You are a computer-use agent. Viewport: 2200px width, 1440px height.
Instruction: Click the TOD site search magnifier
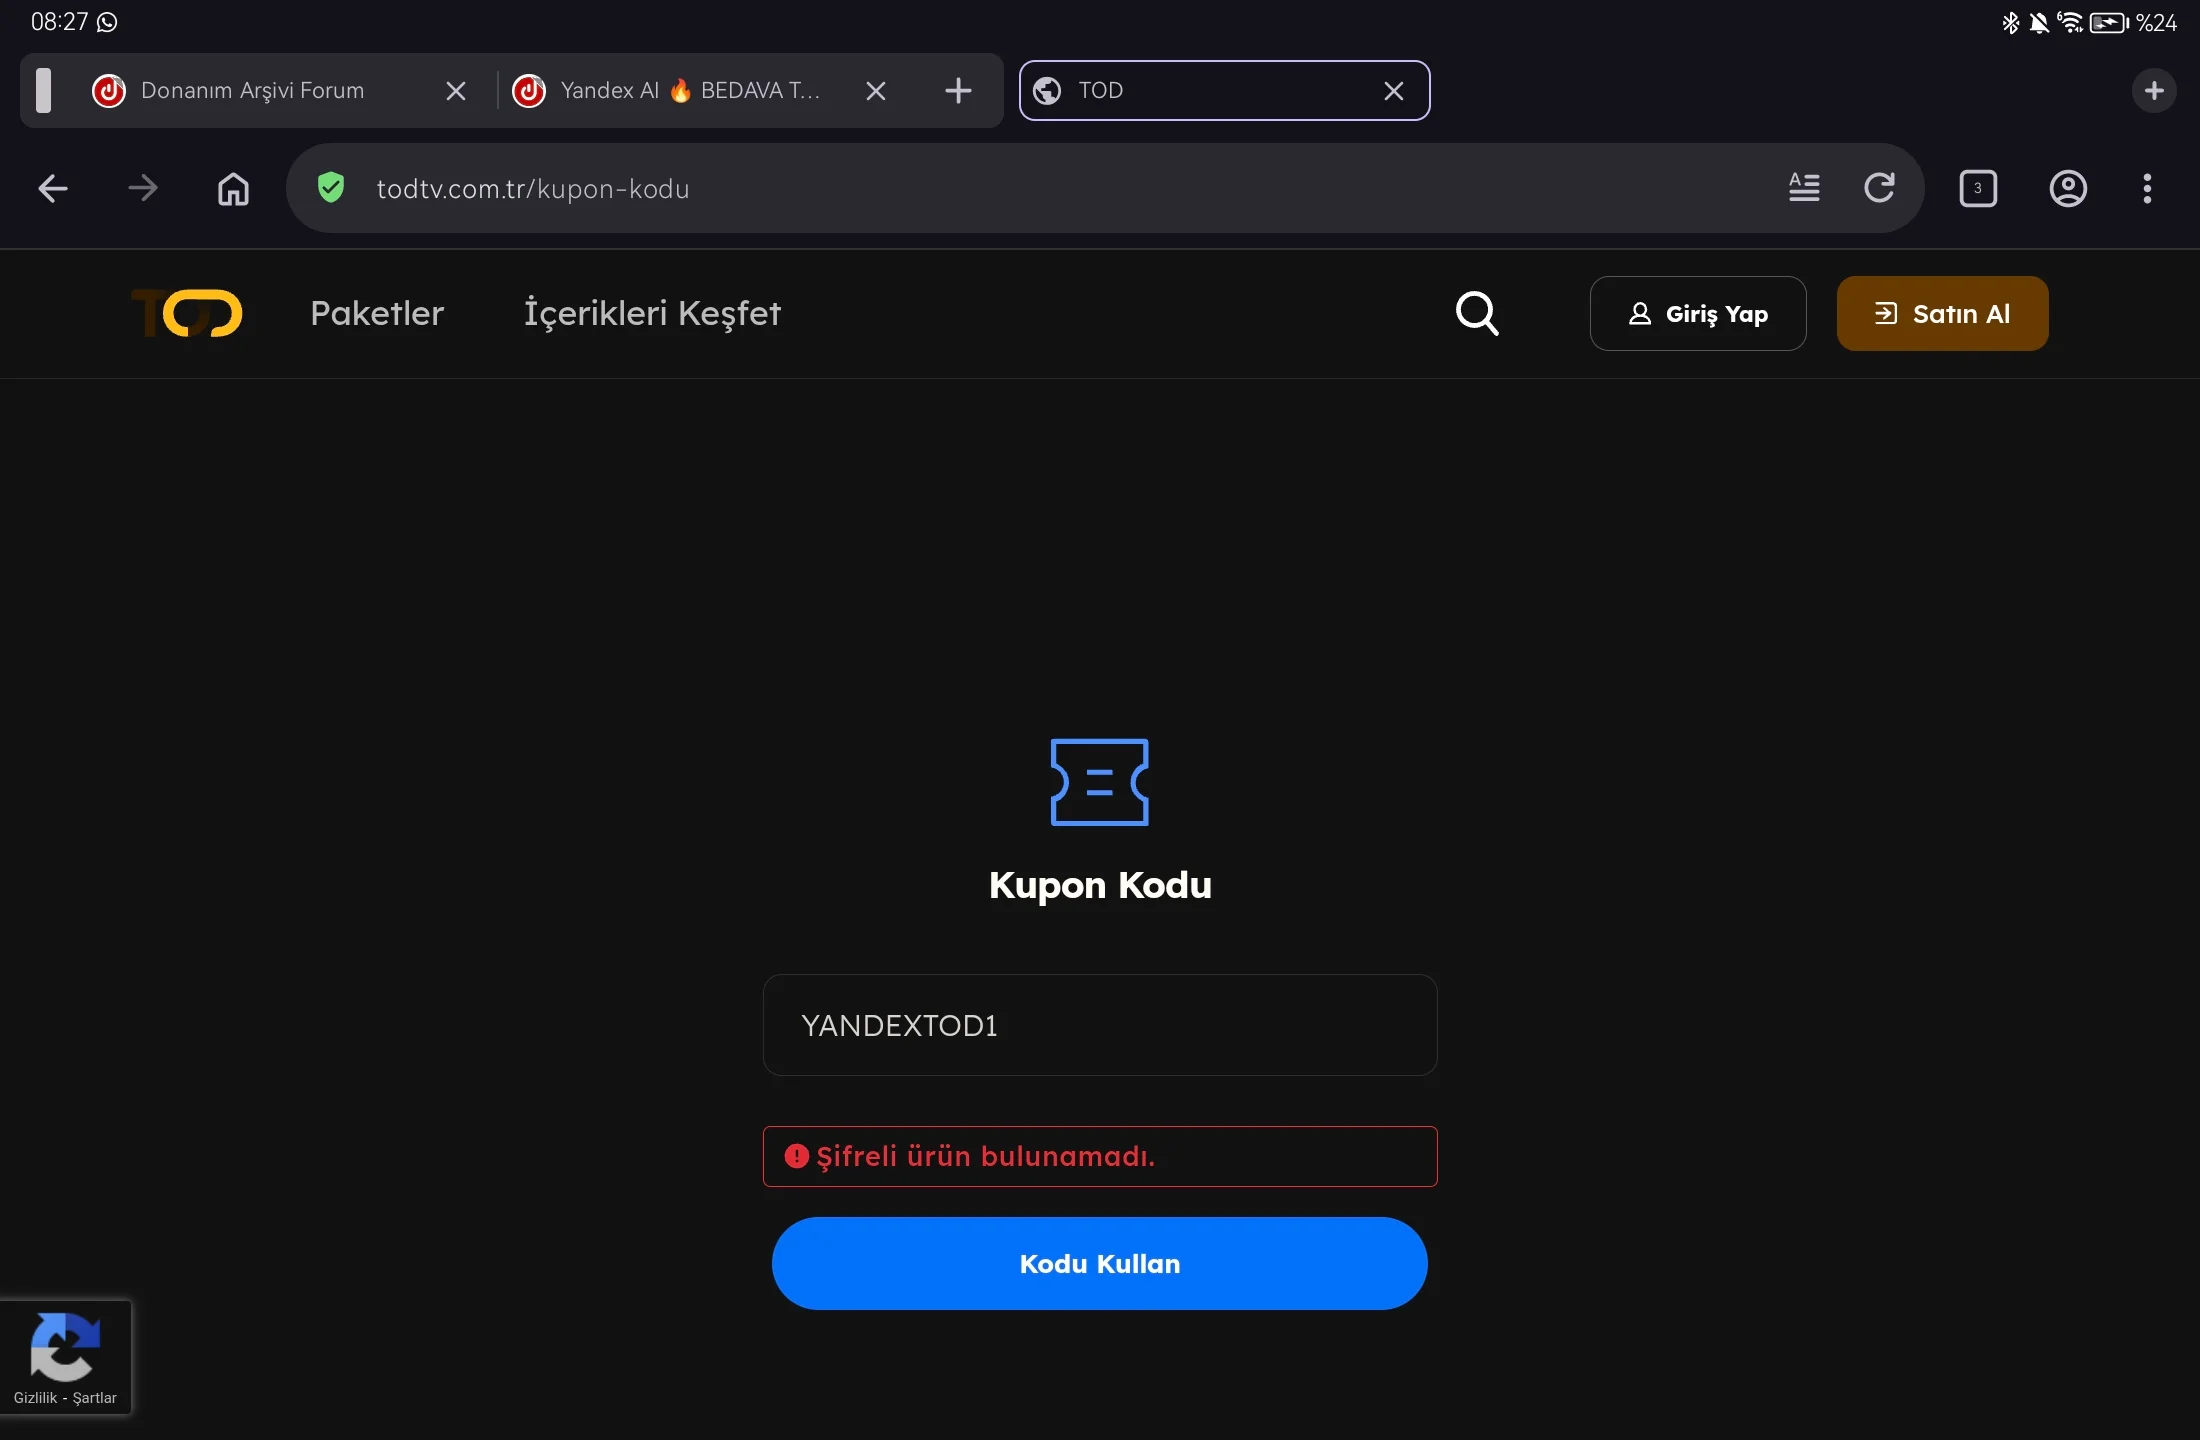(x=1477, y=313)
